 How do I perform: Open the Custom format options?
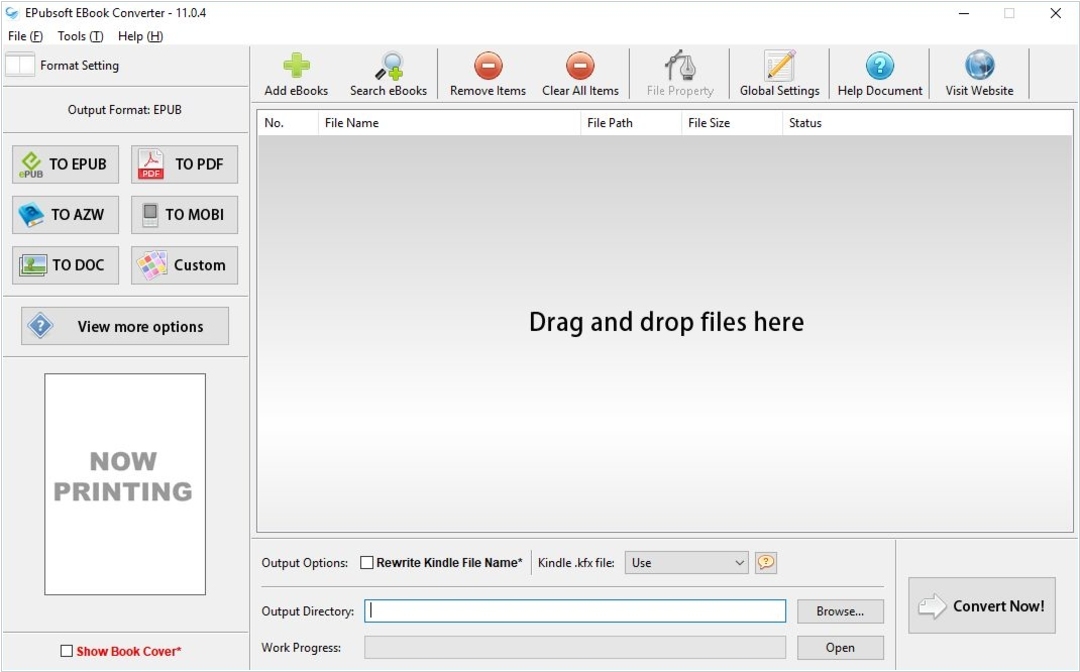pyautogui.click(x=184, y=265)
